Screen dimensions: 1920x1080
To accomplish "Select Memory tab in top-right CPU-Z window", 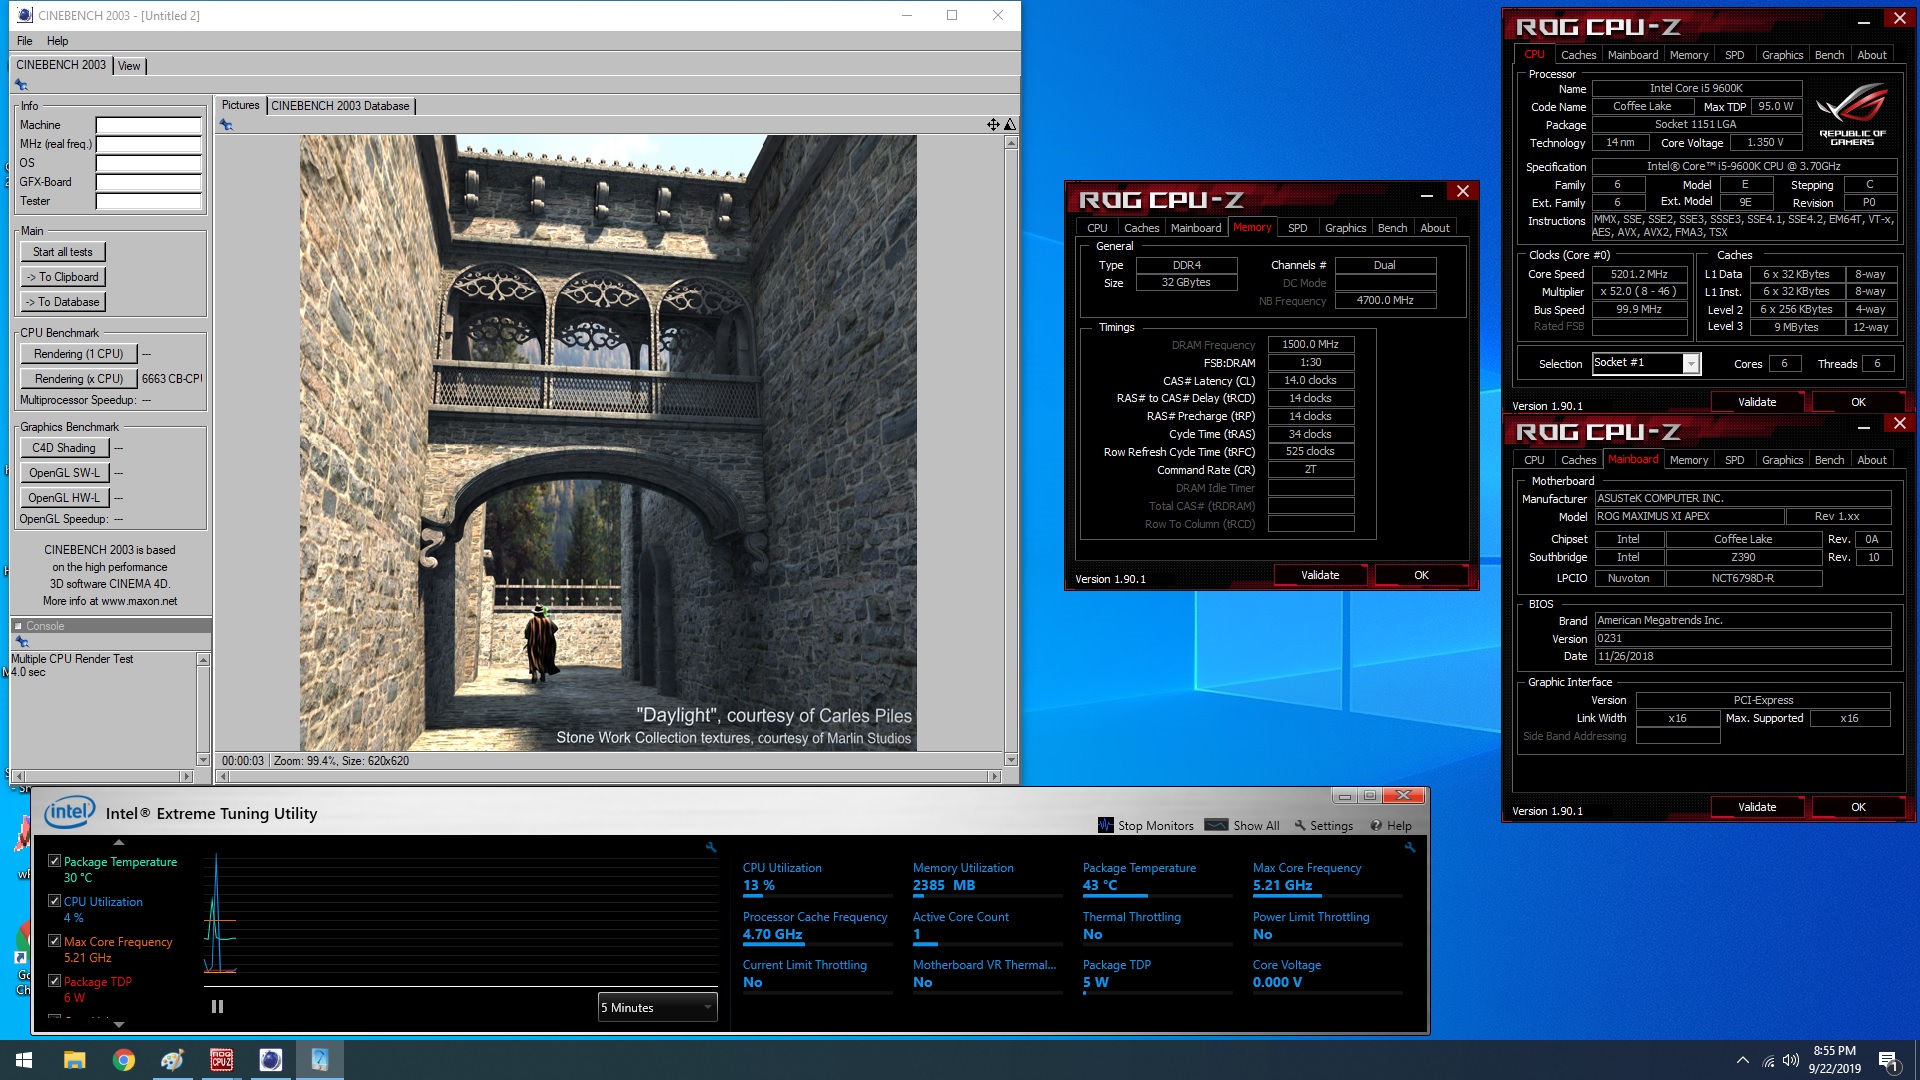I will 1688,55.
